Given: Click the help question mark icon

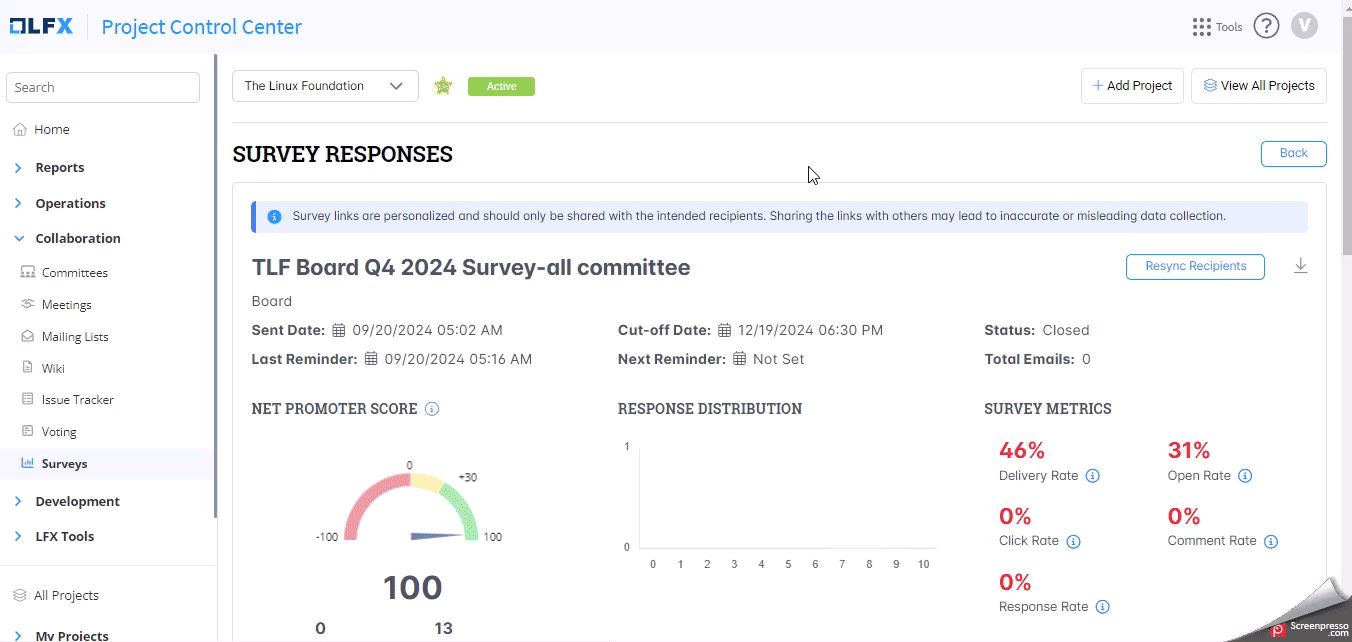Looking at the screenshot, I should [x=1266, y=26].
